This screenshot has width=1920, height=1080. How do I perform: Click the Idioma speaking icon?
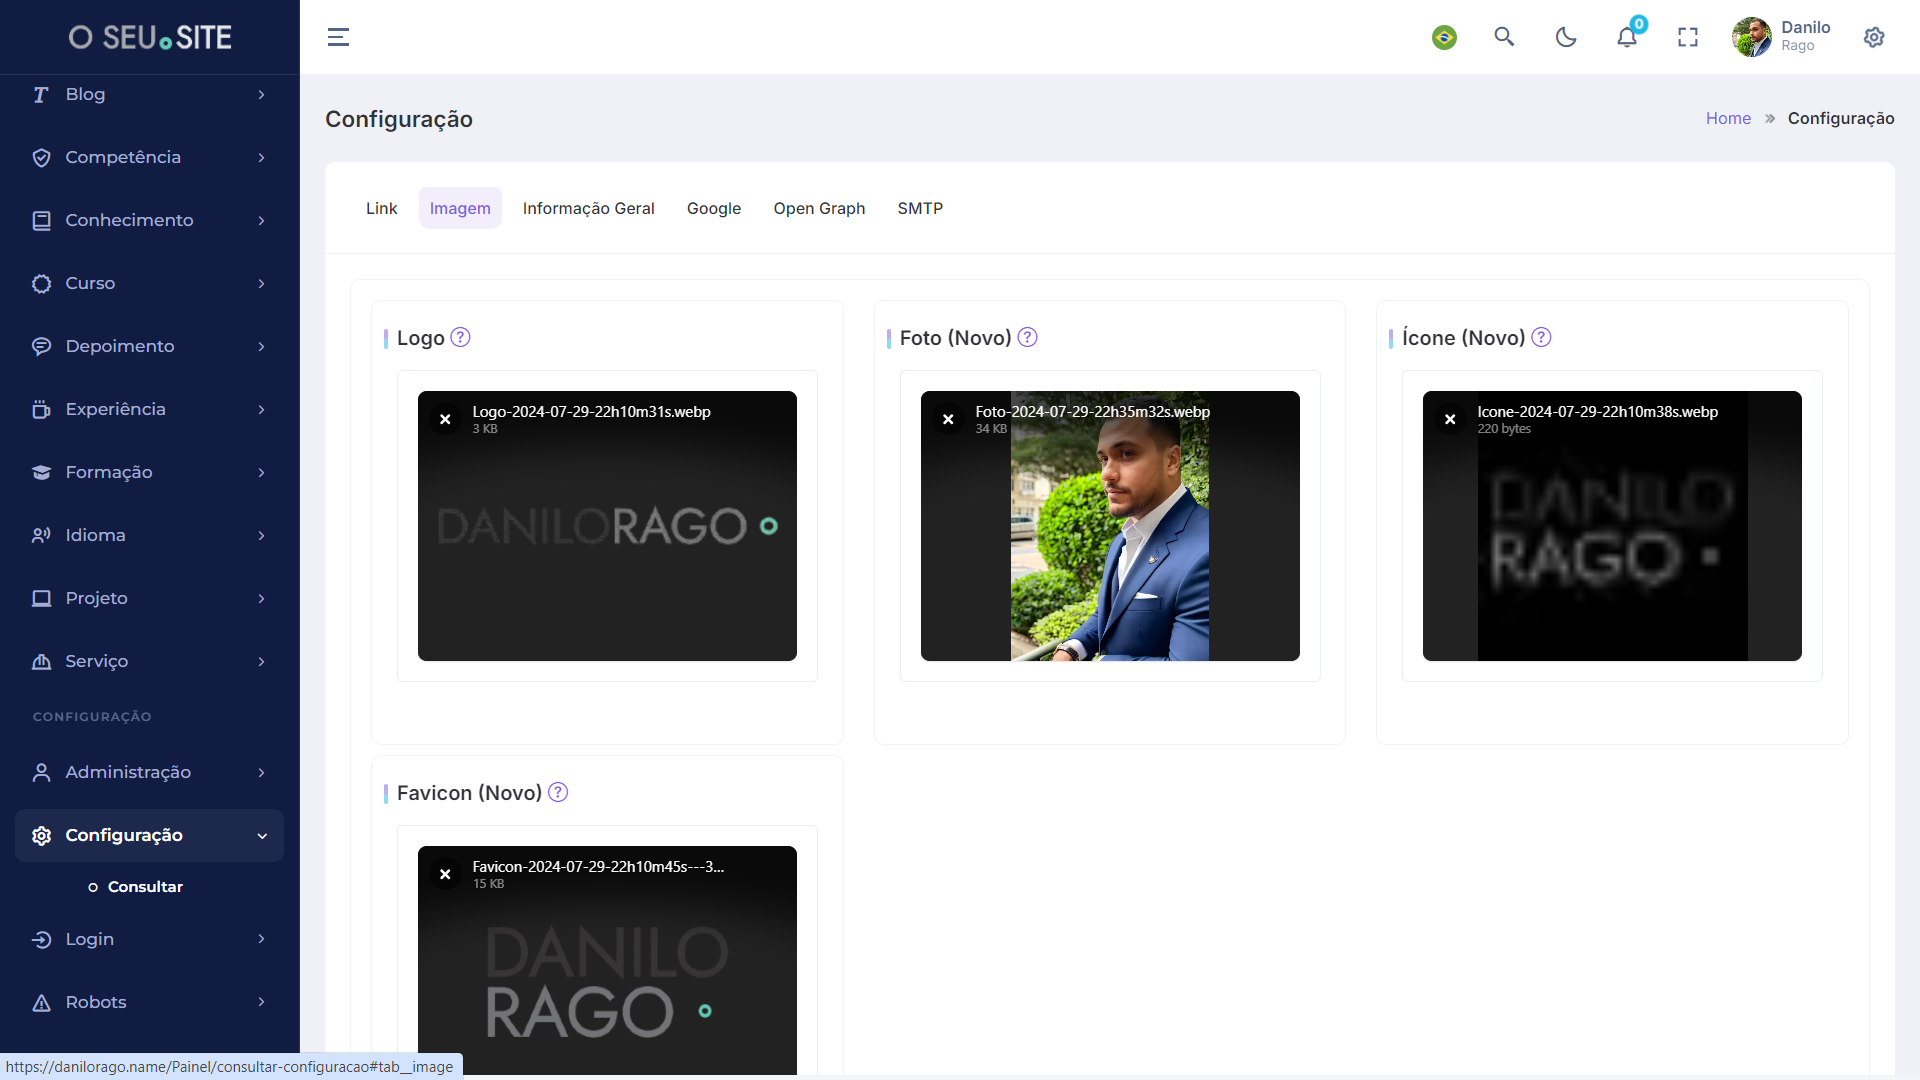point(41,535)
